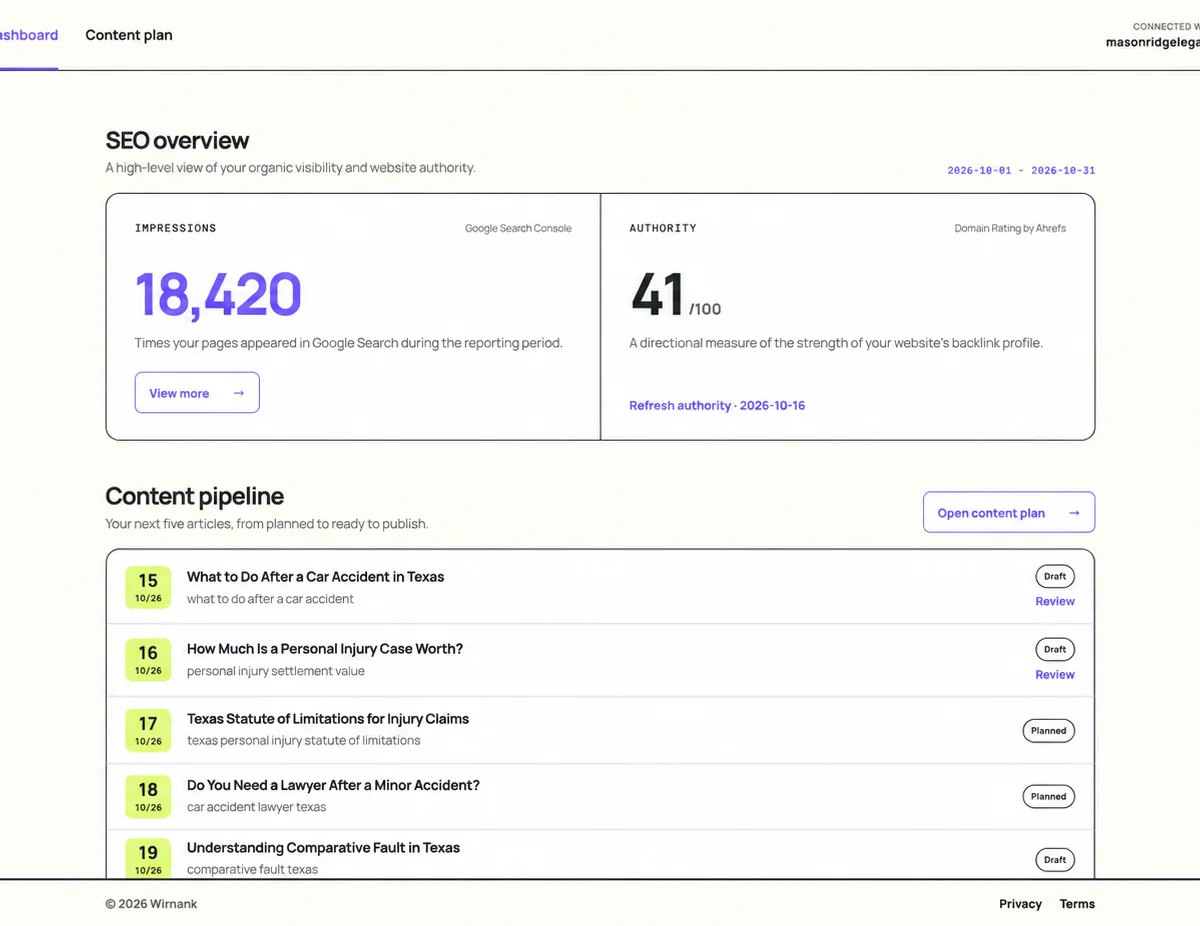Open Understanding Comparative Fault in Texas

point(323,848)
